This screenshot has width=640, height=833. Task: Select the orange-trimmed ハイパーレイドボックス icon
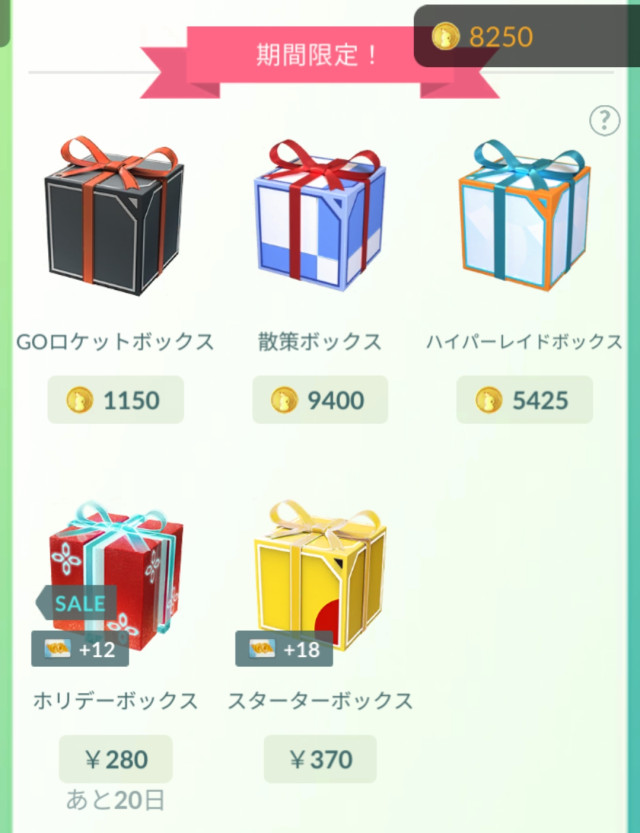pos(524,215)
